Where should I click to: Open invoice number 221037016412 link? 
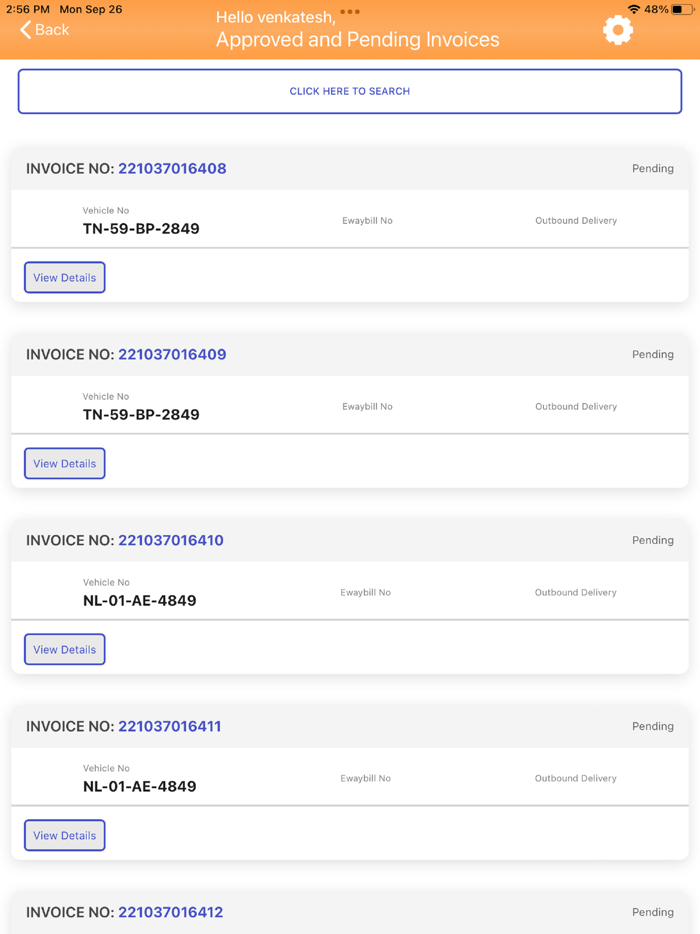pos(171,913)
